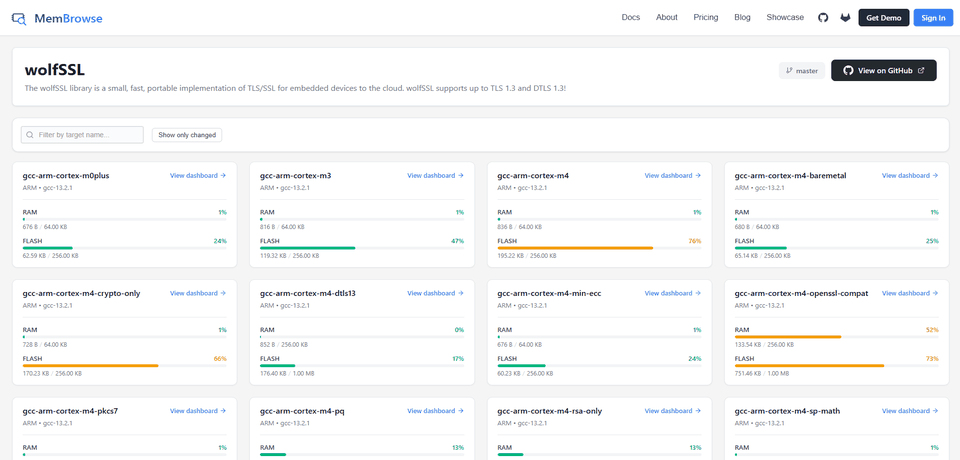
Task: Open the GitLab fox icon in the header
Action: (846, 18)
